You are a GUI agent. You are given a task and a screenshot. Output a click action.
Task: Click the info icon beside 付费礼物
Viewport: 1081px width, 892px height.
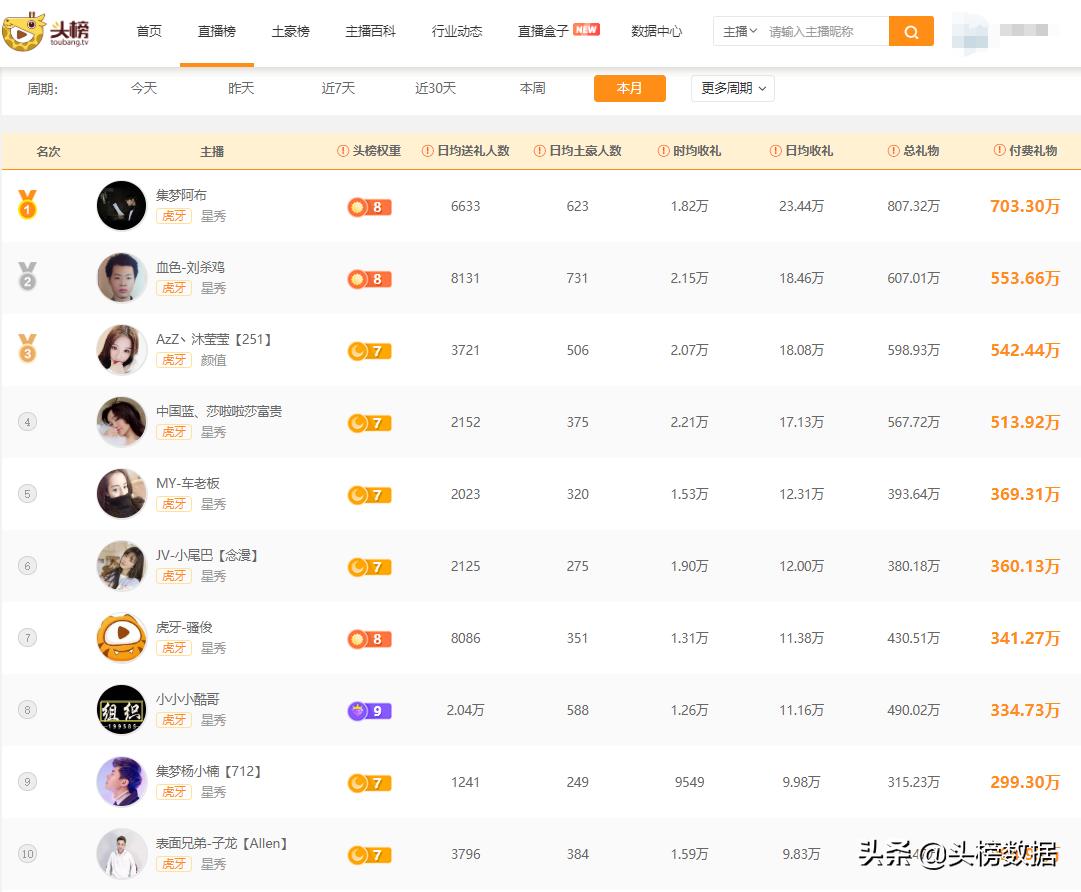999,151
